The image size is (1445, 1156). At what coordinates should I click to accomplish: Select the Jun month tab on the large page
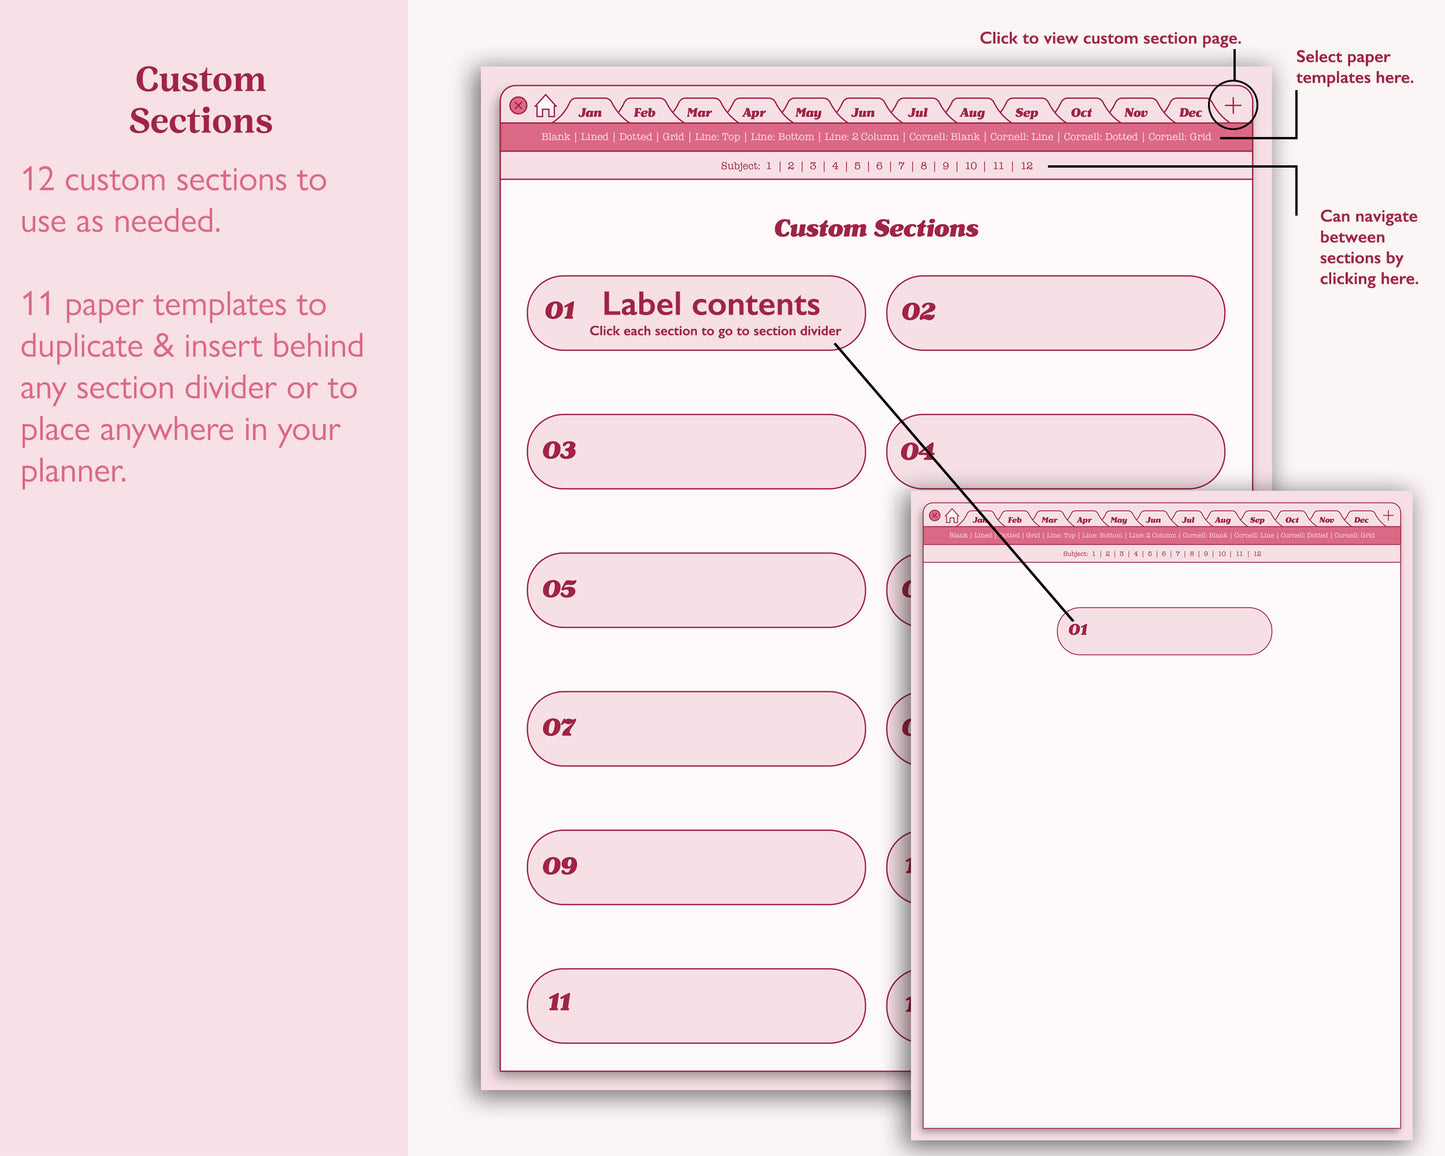tap(863, 112)
